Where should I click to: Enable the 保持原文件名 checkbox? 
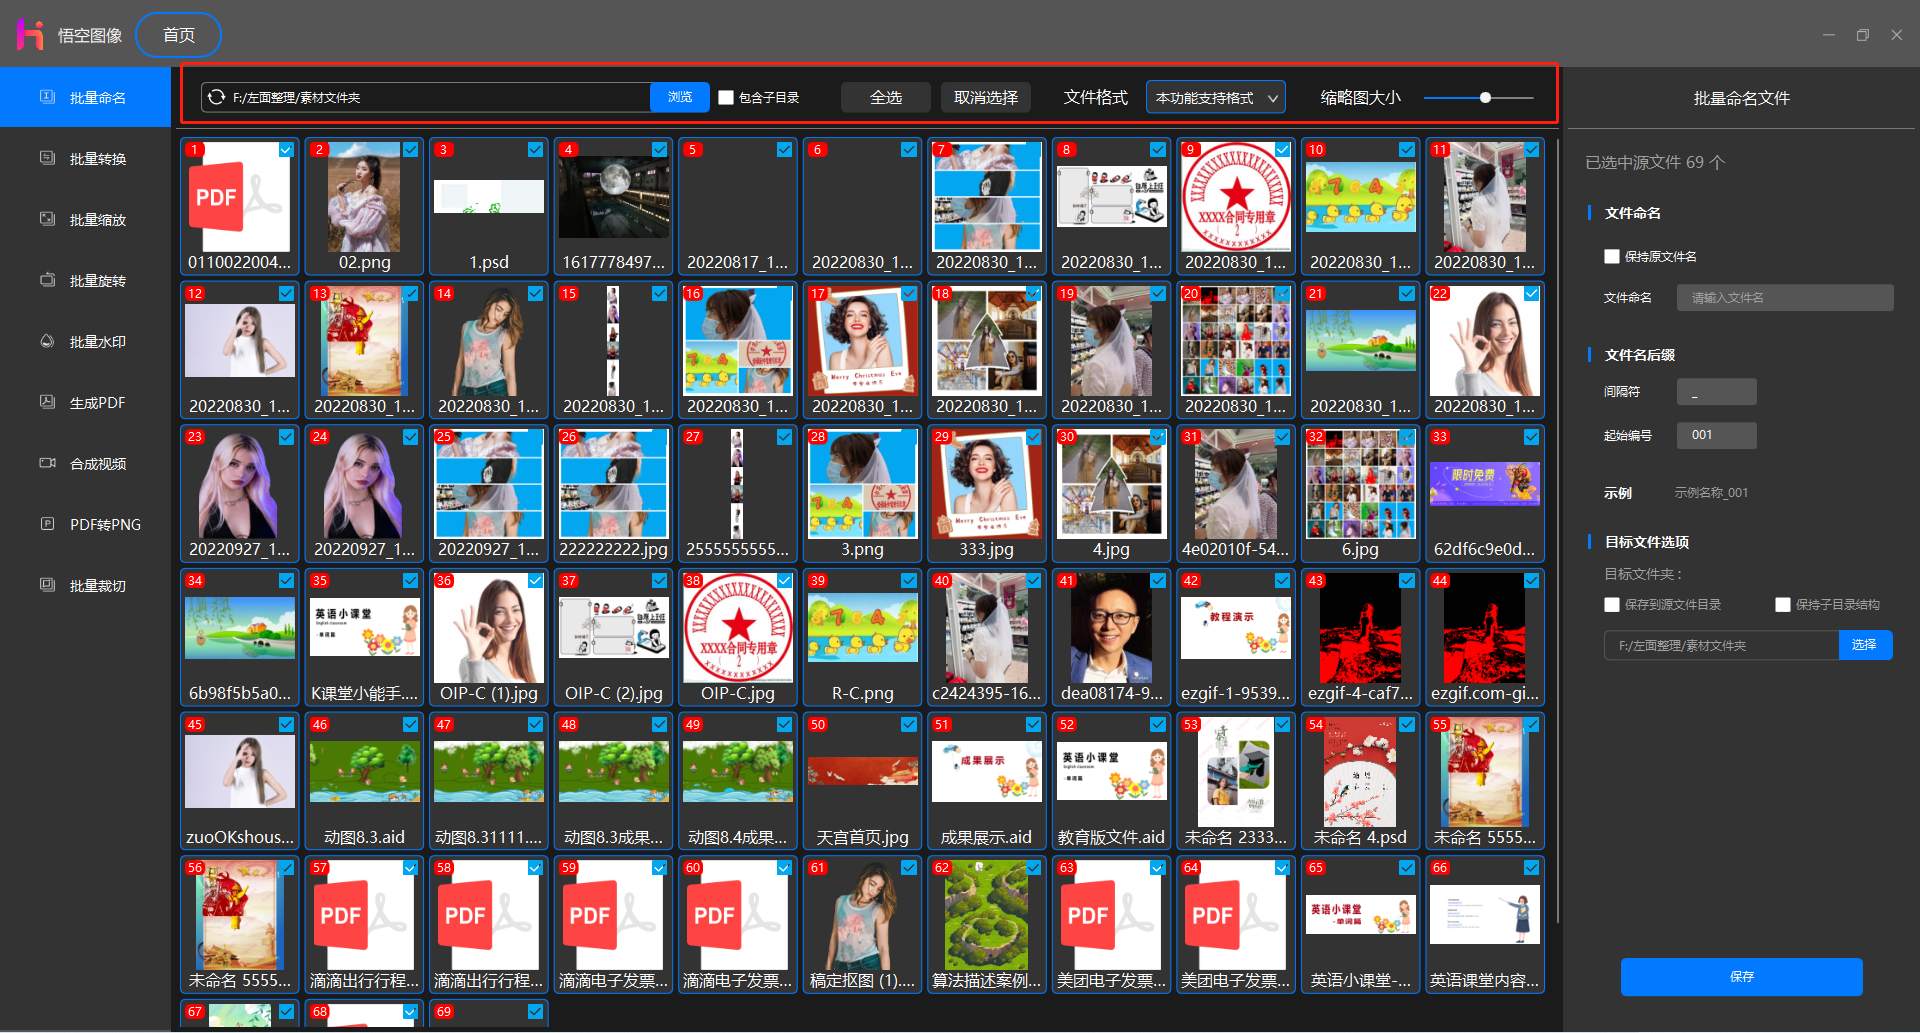[x=1611, y=256]
